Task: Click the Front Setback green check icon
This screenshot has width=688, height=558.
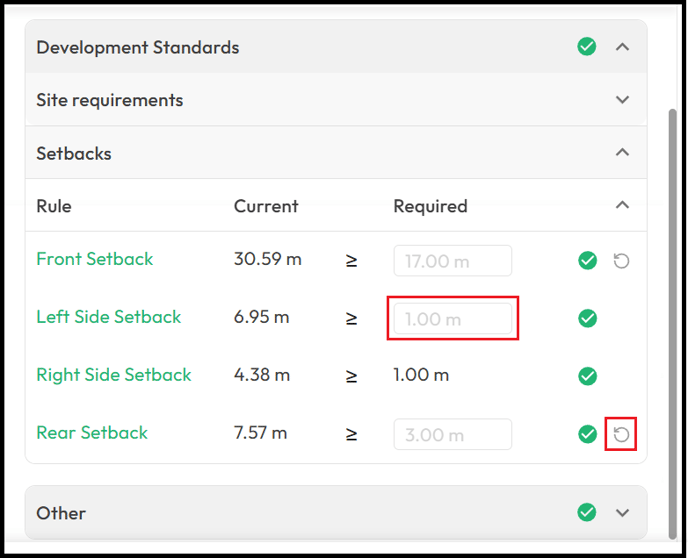Action: (x=588, y=260)
